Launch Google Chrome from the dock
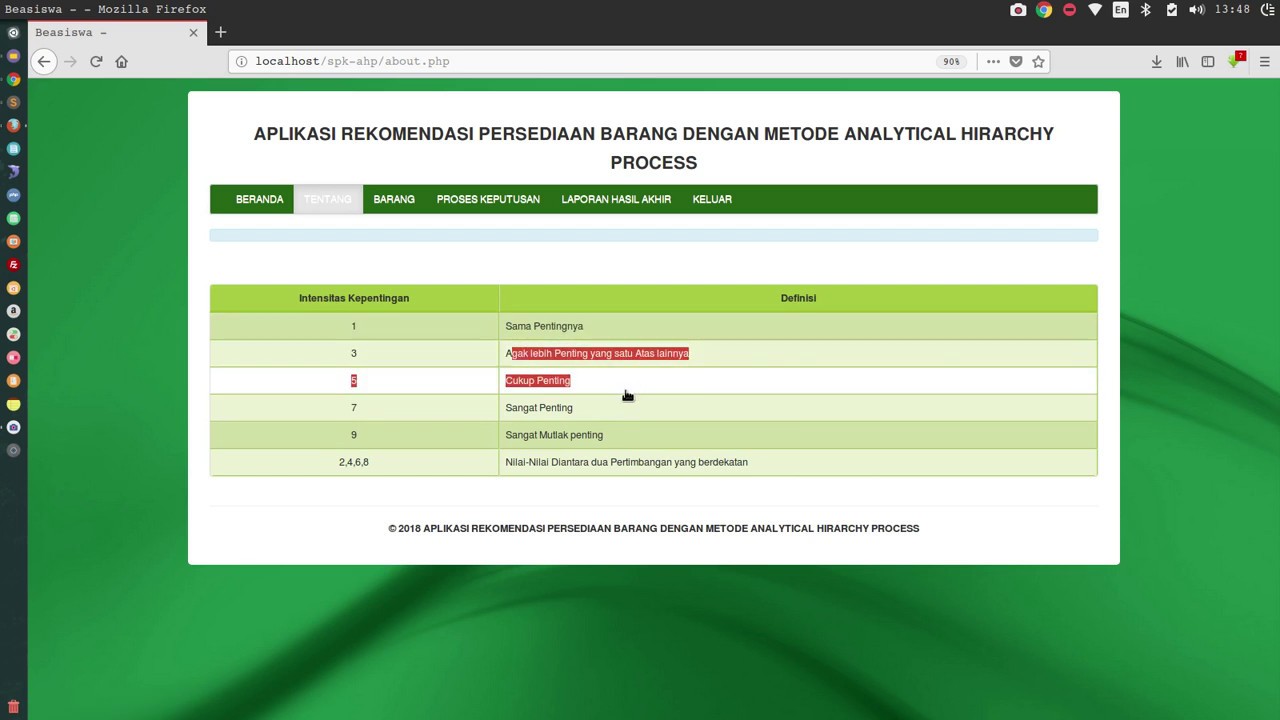Image resolution: width=1280 pixels, height=720 pixels. coord(13,79)
